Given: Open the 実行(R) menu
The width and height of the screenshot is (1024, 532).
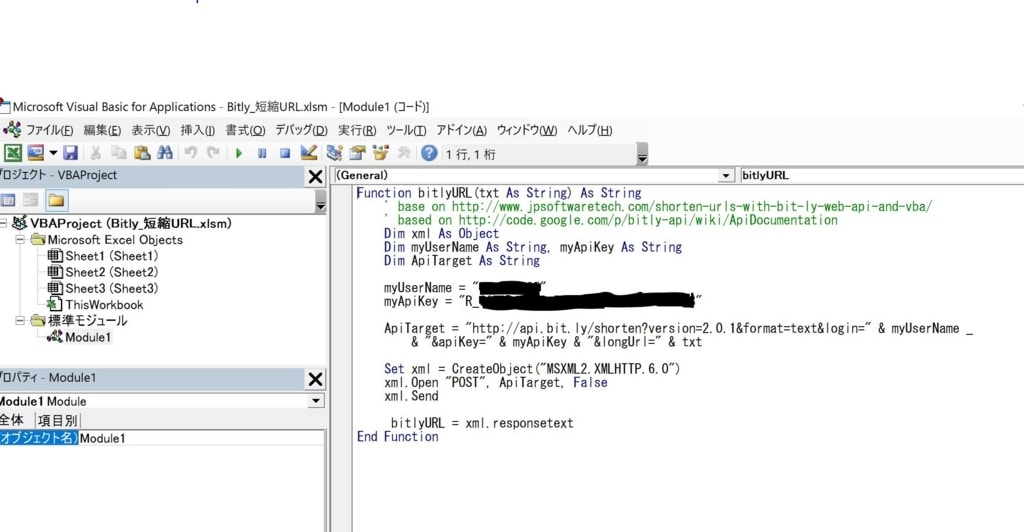Looking at the screenshot, I should [357, 131].
